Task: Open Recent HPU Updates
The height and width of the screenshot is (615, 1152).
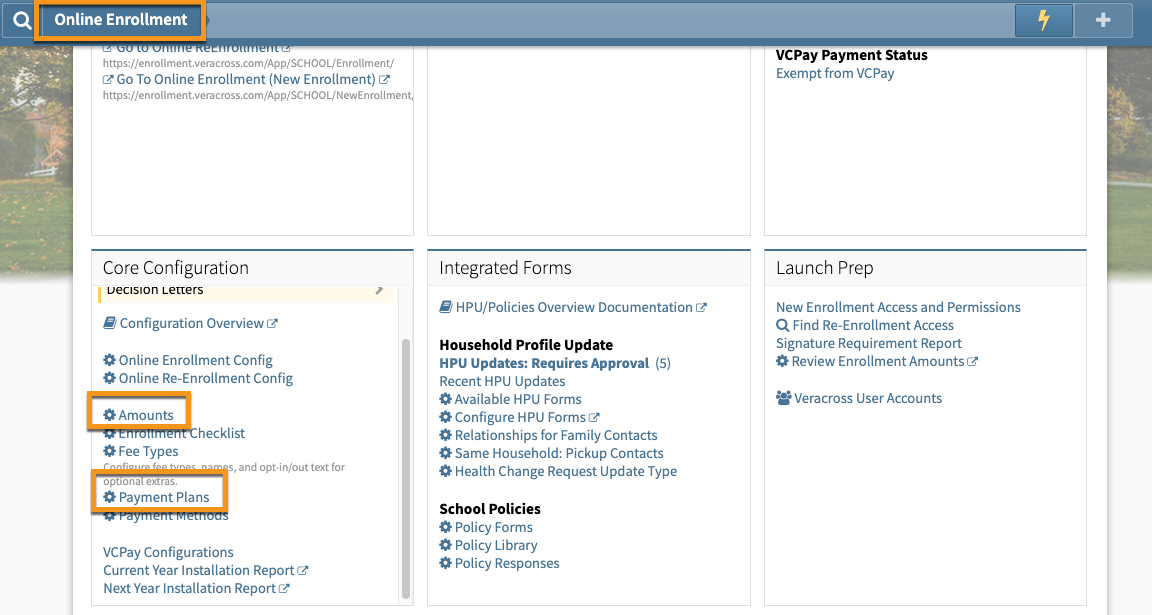Action: (502, 381)
